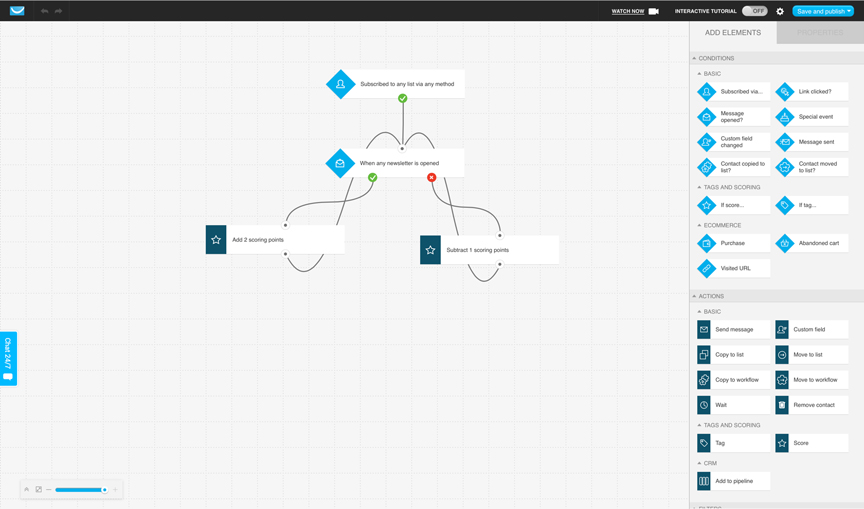
Task: Click green check connector on Subscribed node
Action: pos(403,98)
